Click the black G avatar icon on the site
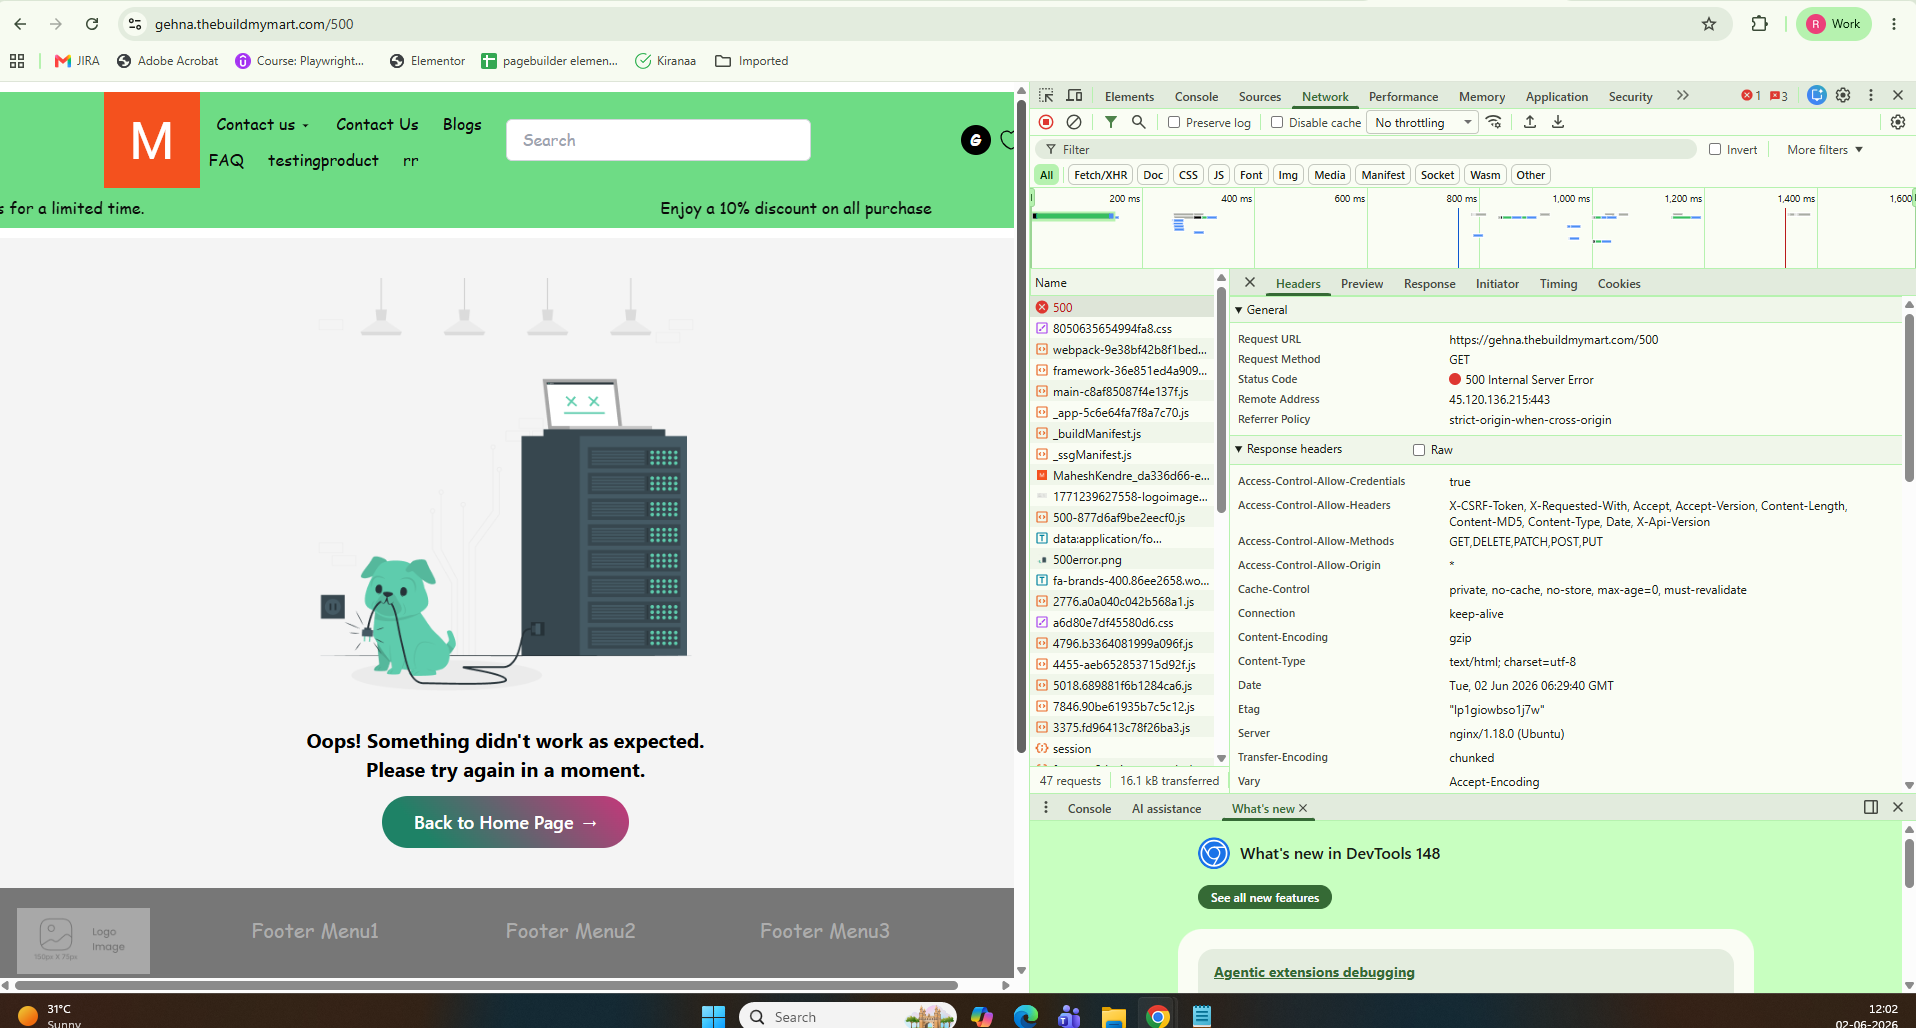 point(976,140)
